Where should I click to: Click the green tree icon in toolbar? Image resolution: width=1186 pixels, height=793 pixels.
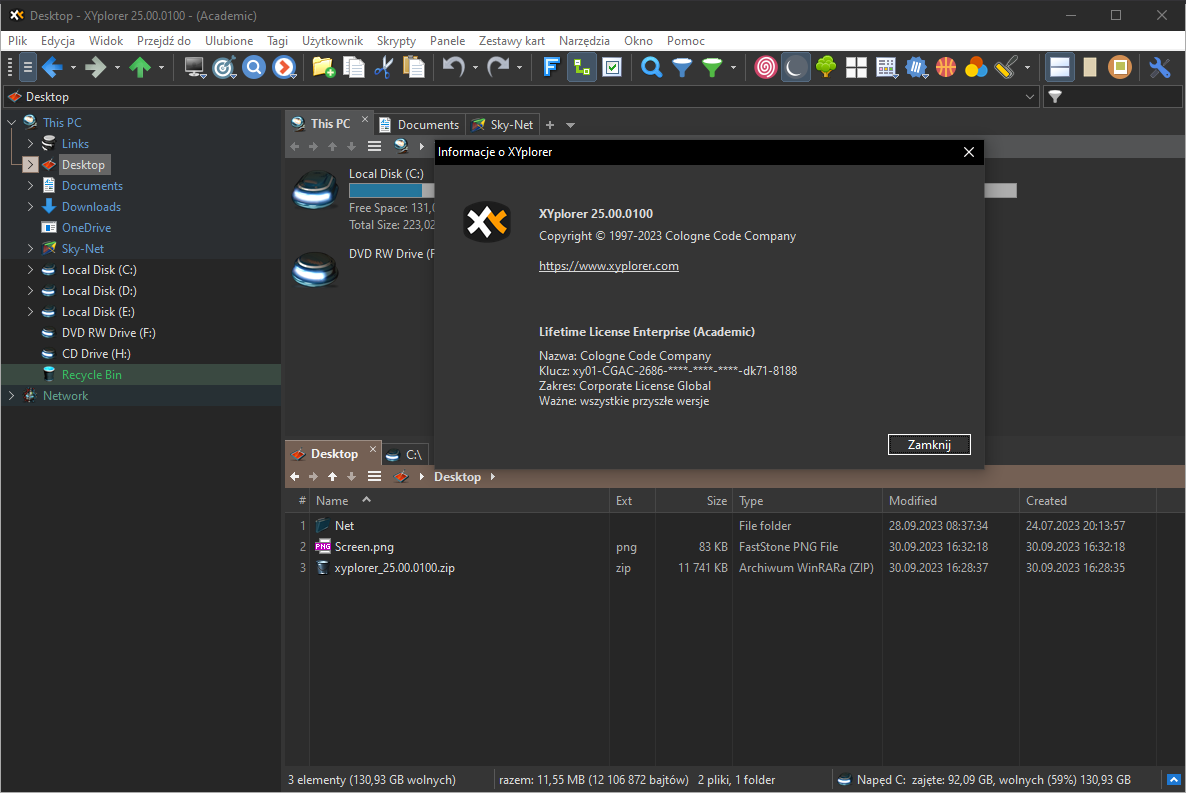coord(826,68)
